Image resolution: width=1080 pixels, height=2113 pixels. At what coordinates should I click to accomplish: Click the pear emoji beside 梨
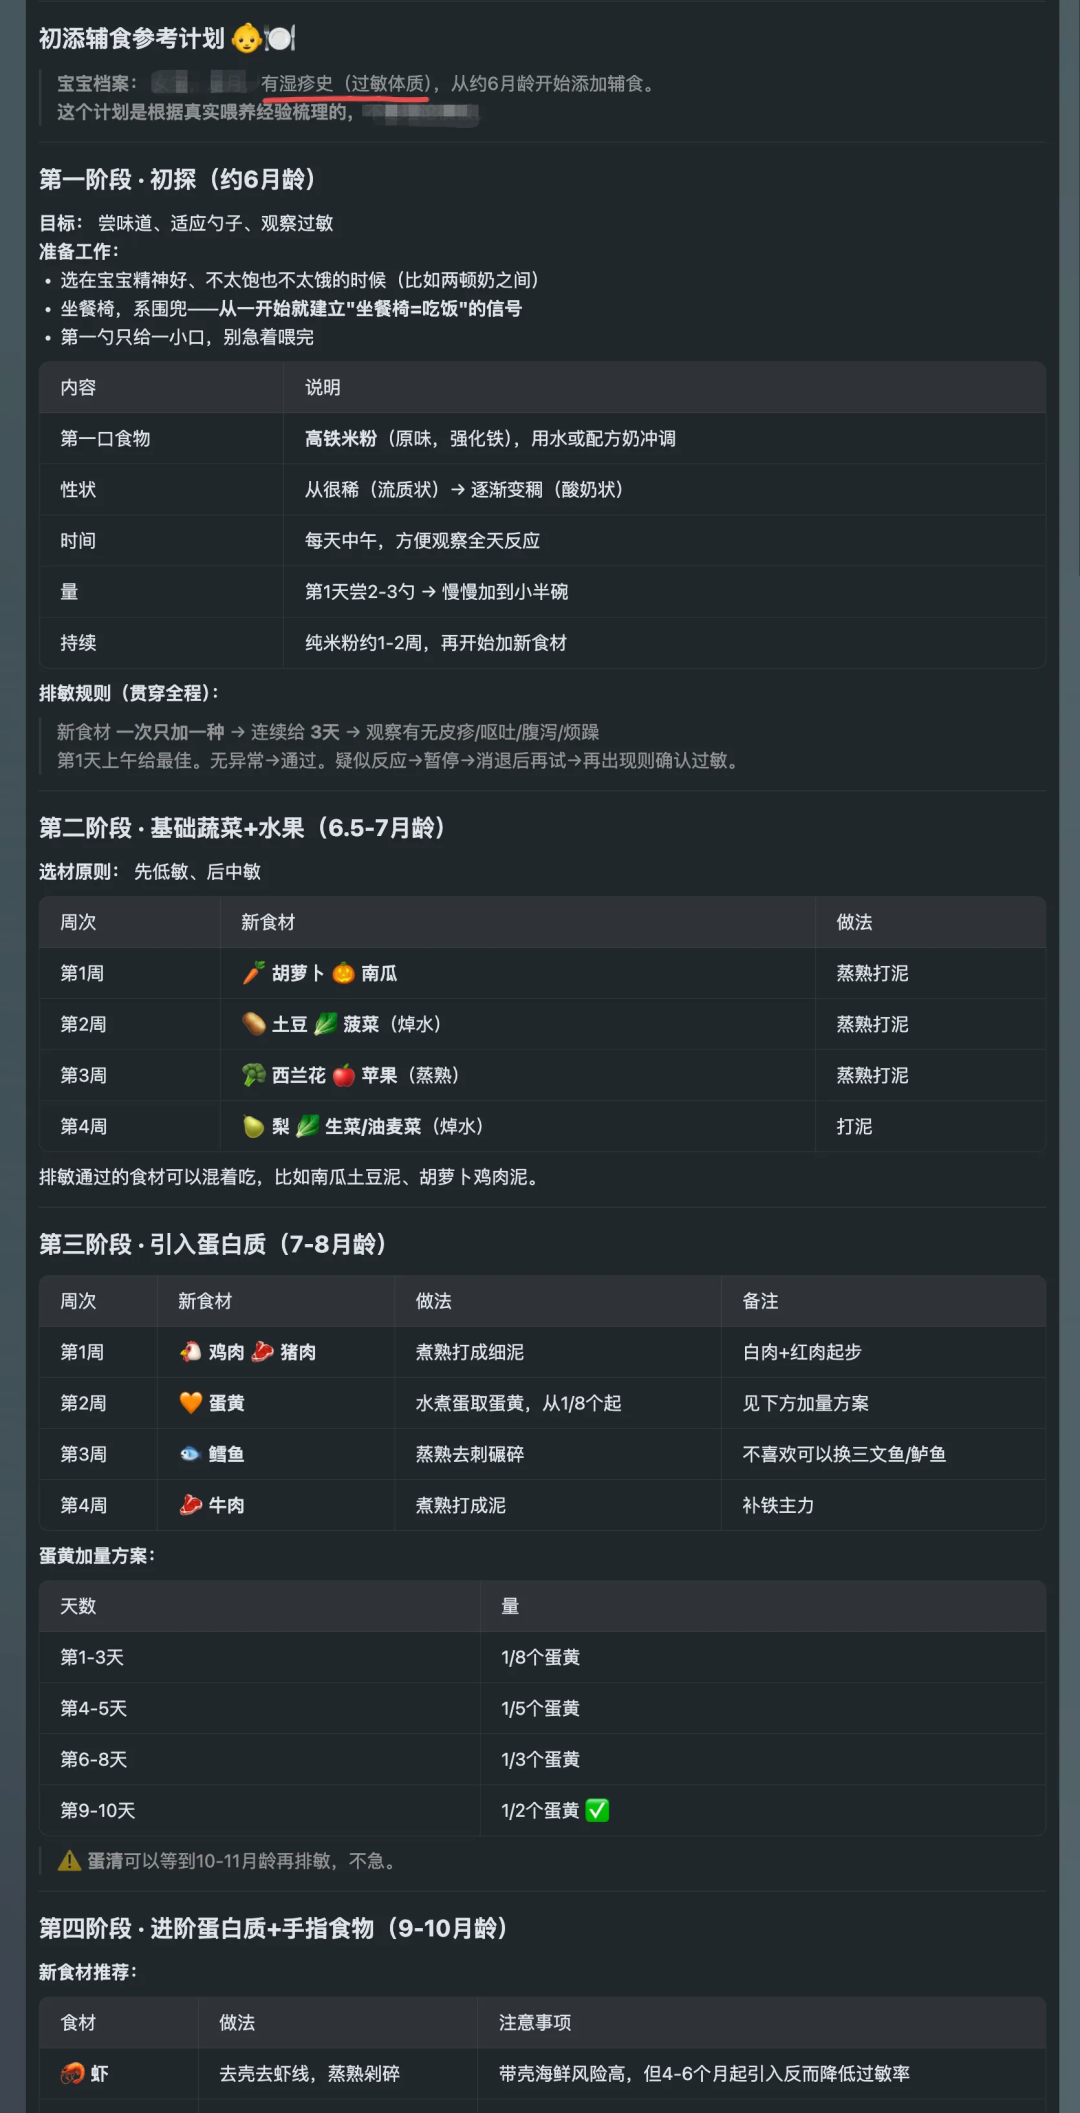[254, 1126]
